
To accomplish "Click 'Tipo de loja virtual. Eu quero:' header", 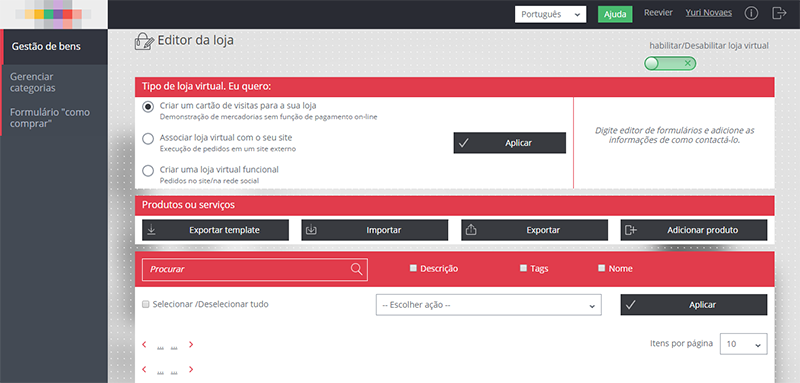I will click(x=455, y=87).
